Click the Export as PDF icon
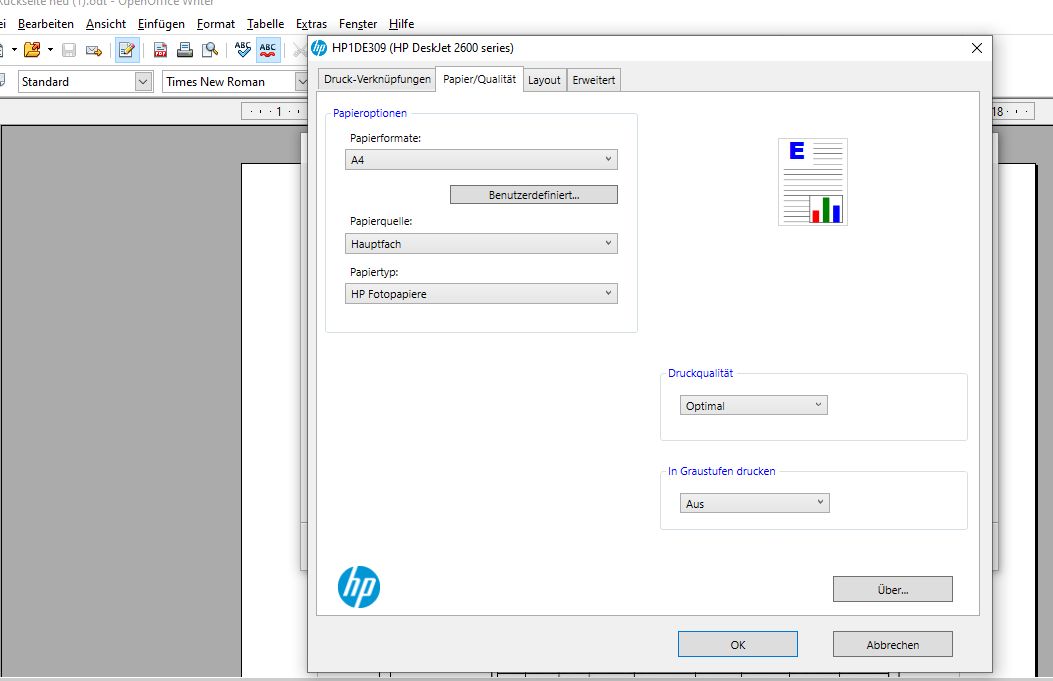 point(160,50)
